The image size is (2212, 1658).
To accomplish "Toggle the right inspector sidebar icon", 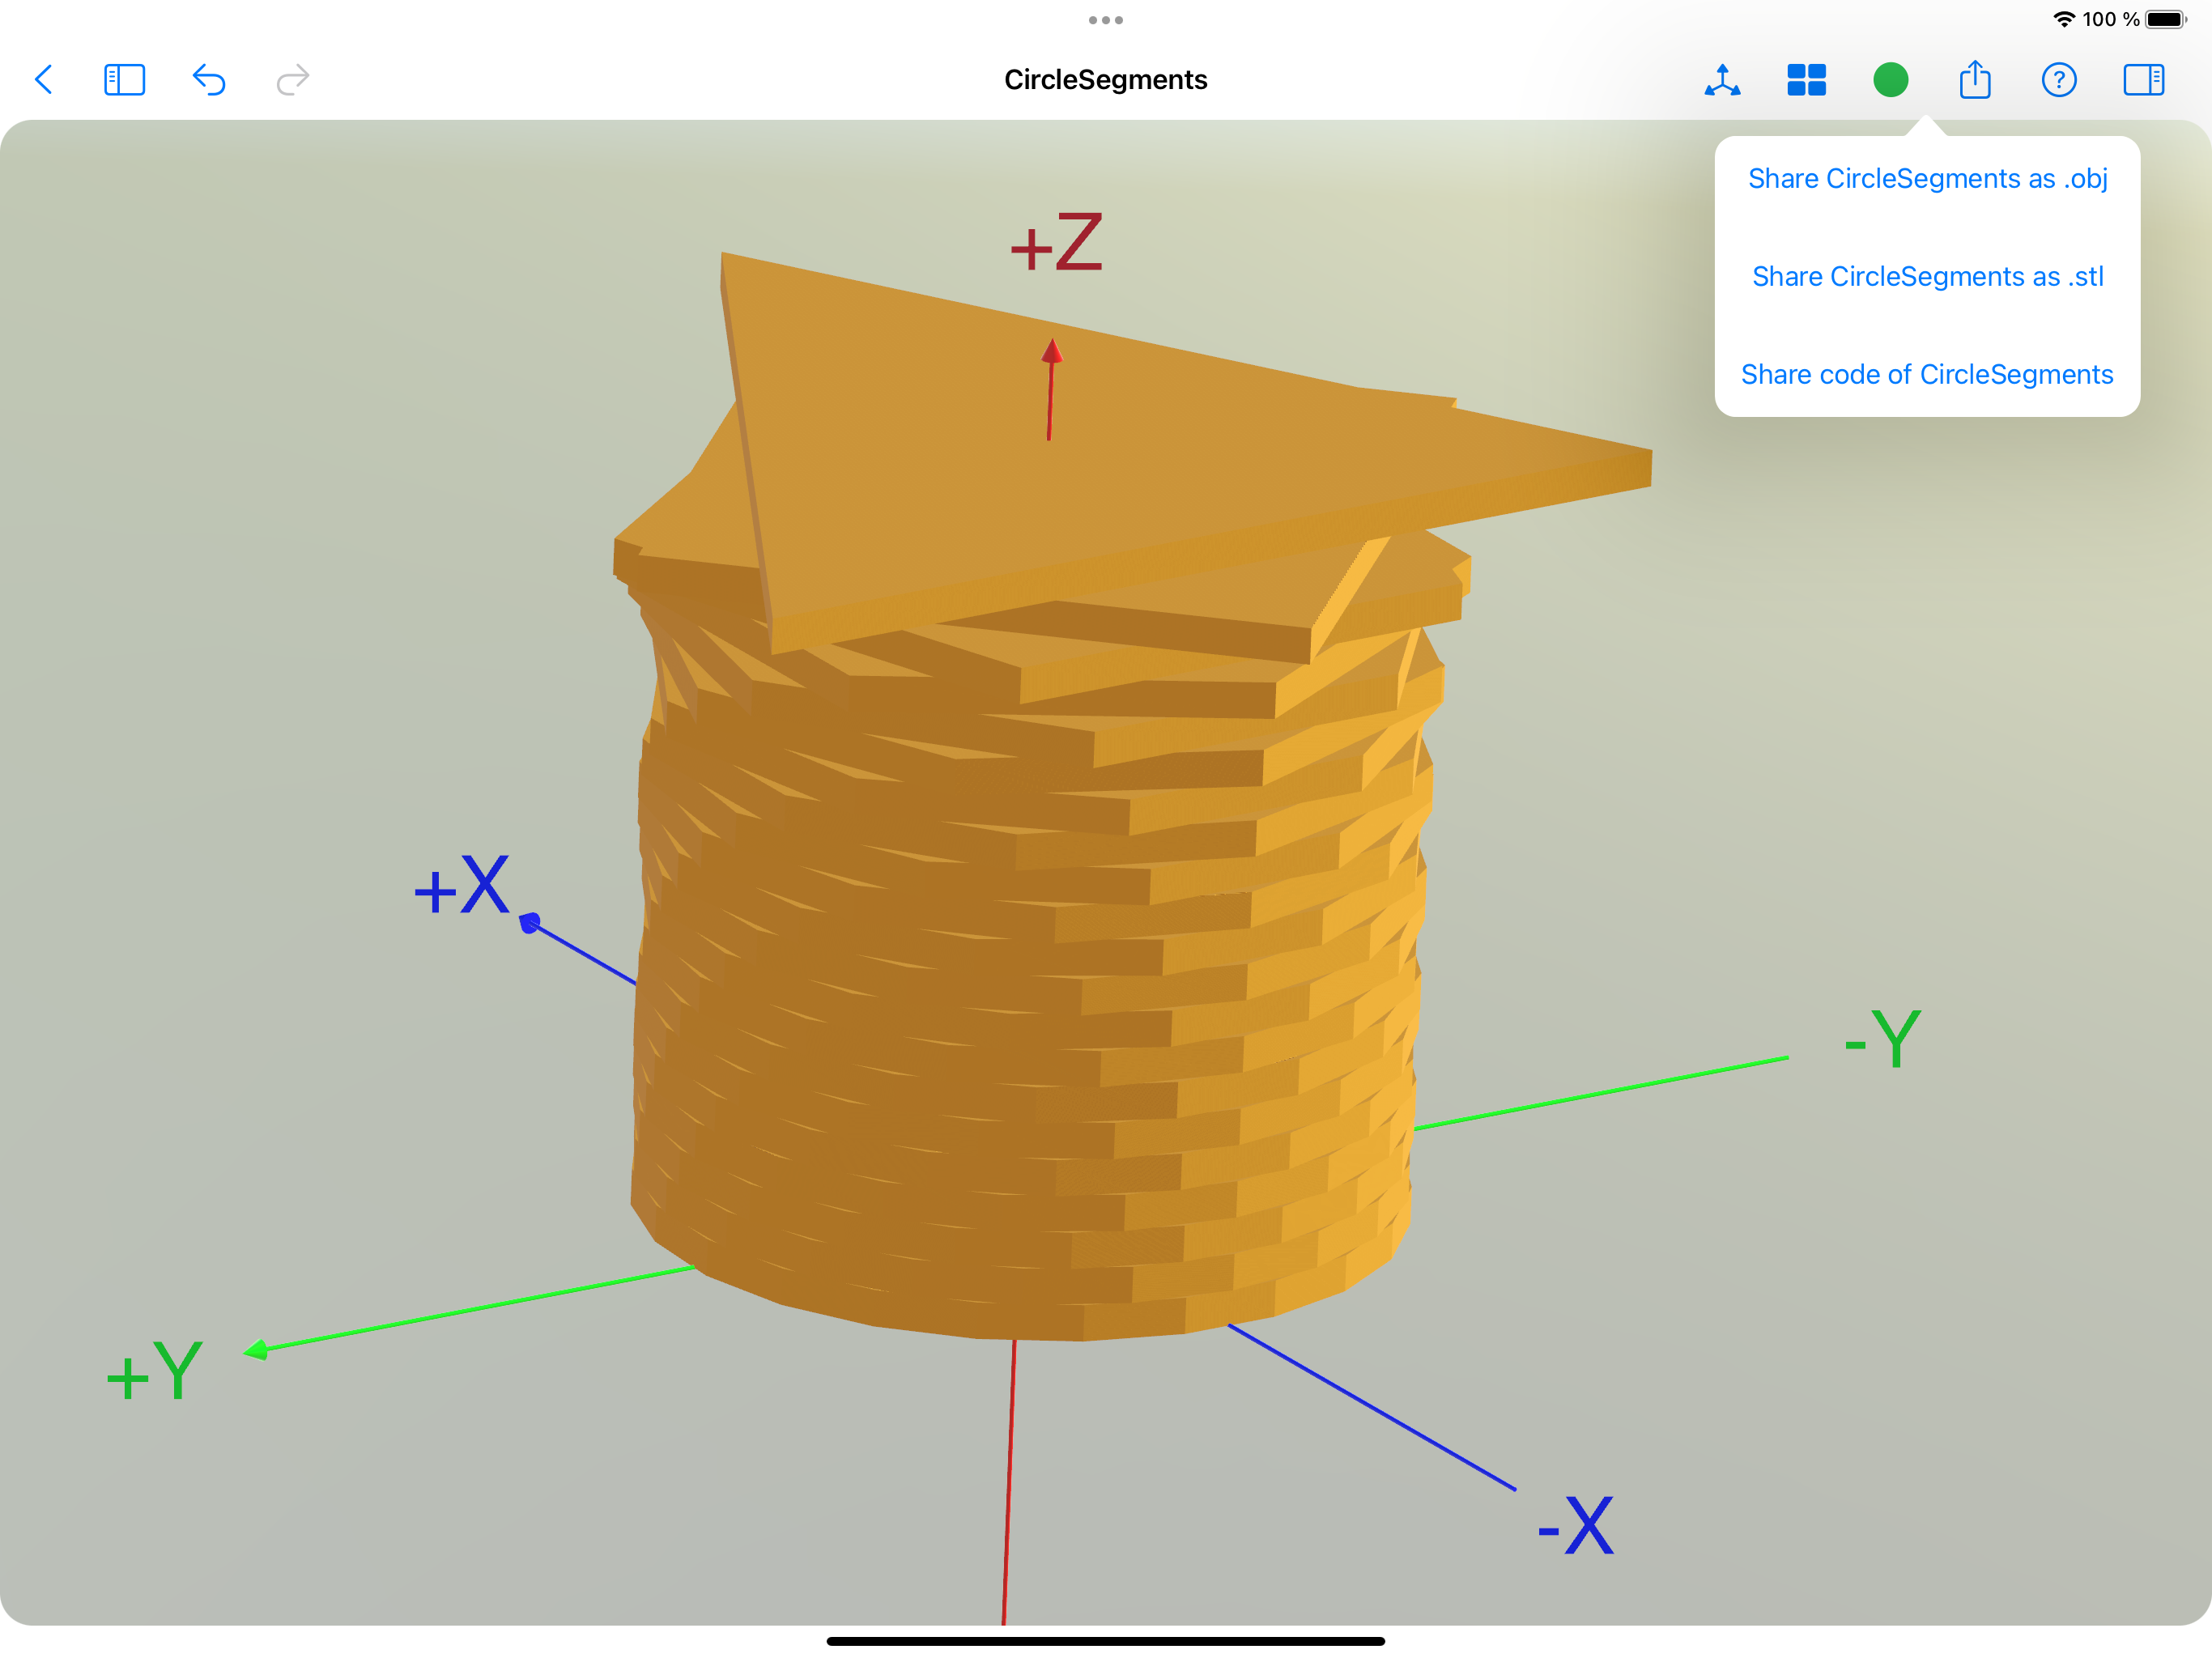I will [x=2143, y=80].
